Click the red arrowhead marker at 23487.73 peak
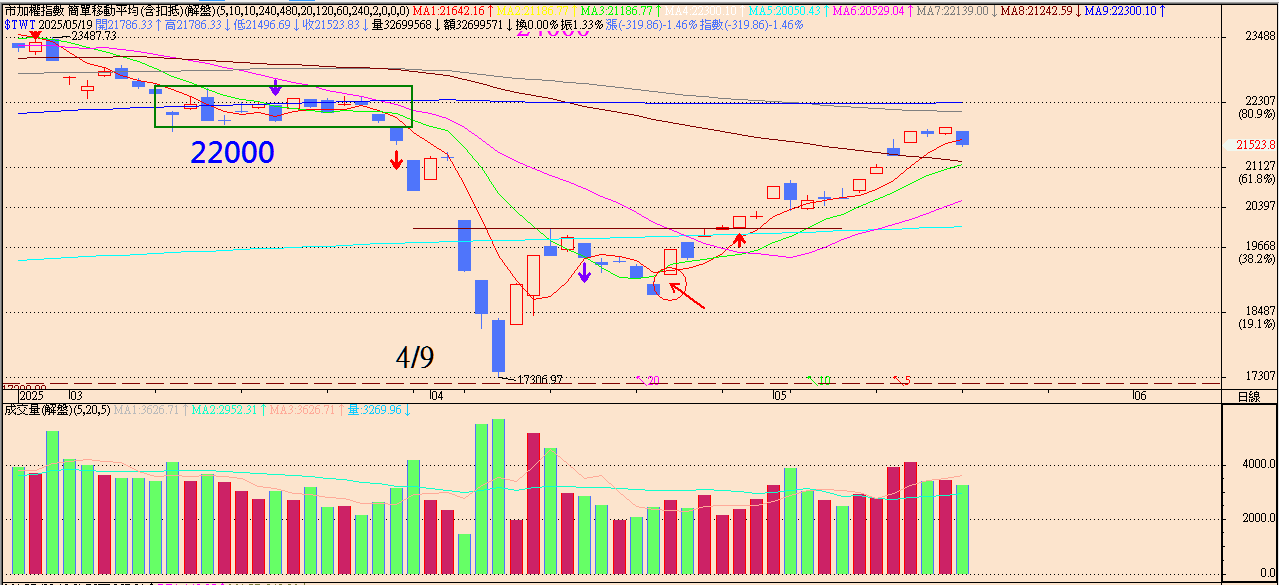1279x585 pixels. coord(36,34)
